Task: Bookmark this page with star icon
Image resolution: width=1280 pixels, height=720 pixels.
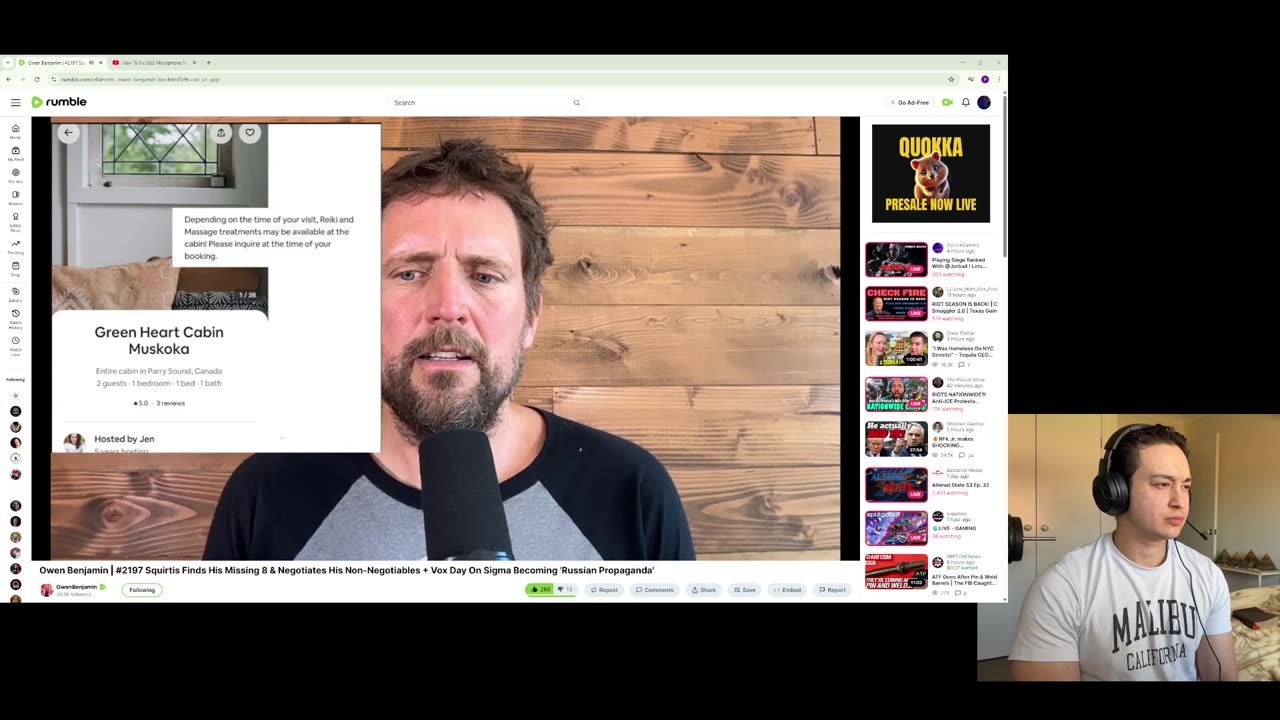Action: 951,79
